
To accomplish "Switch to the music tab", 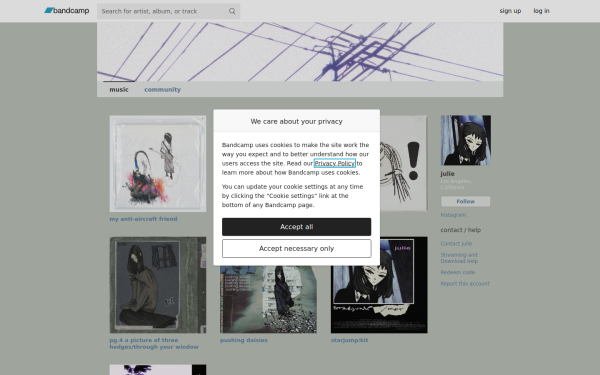I will (x=119, y=90).
